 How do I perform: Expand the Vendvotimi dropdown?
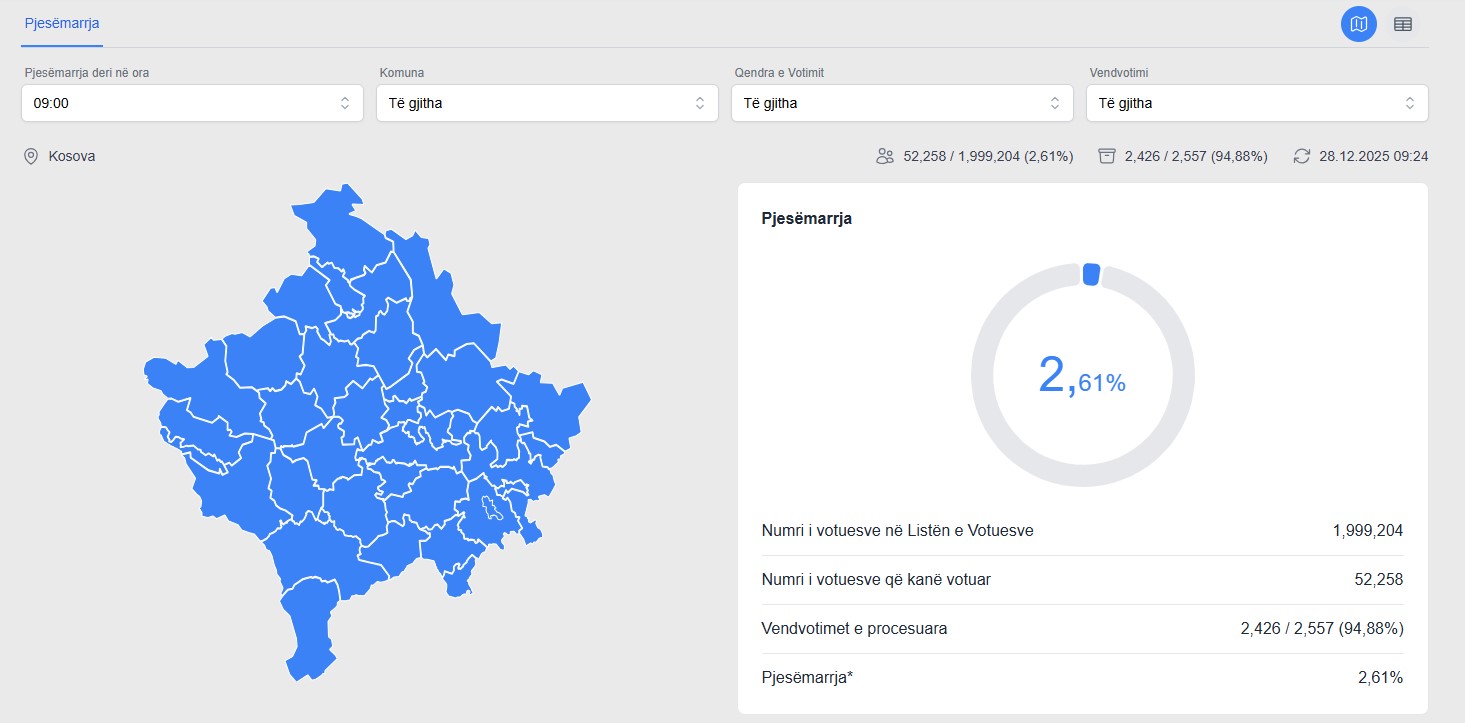coord(1257,103)
